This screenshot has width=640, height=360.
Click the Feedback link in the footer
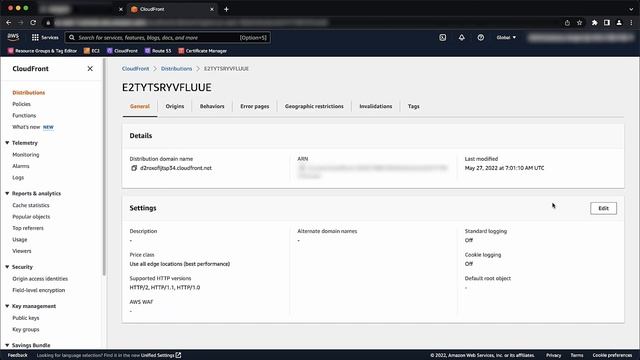[x=18, y=355]
